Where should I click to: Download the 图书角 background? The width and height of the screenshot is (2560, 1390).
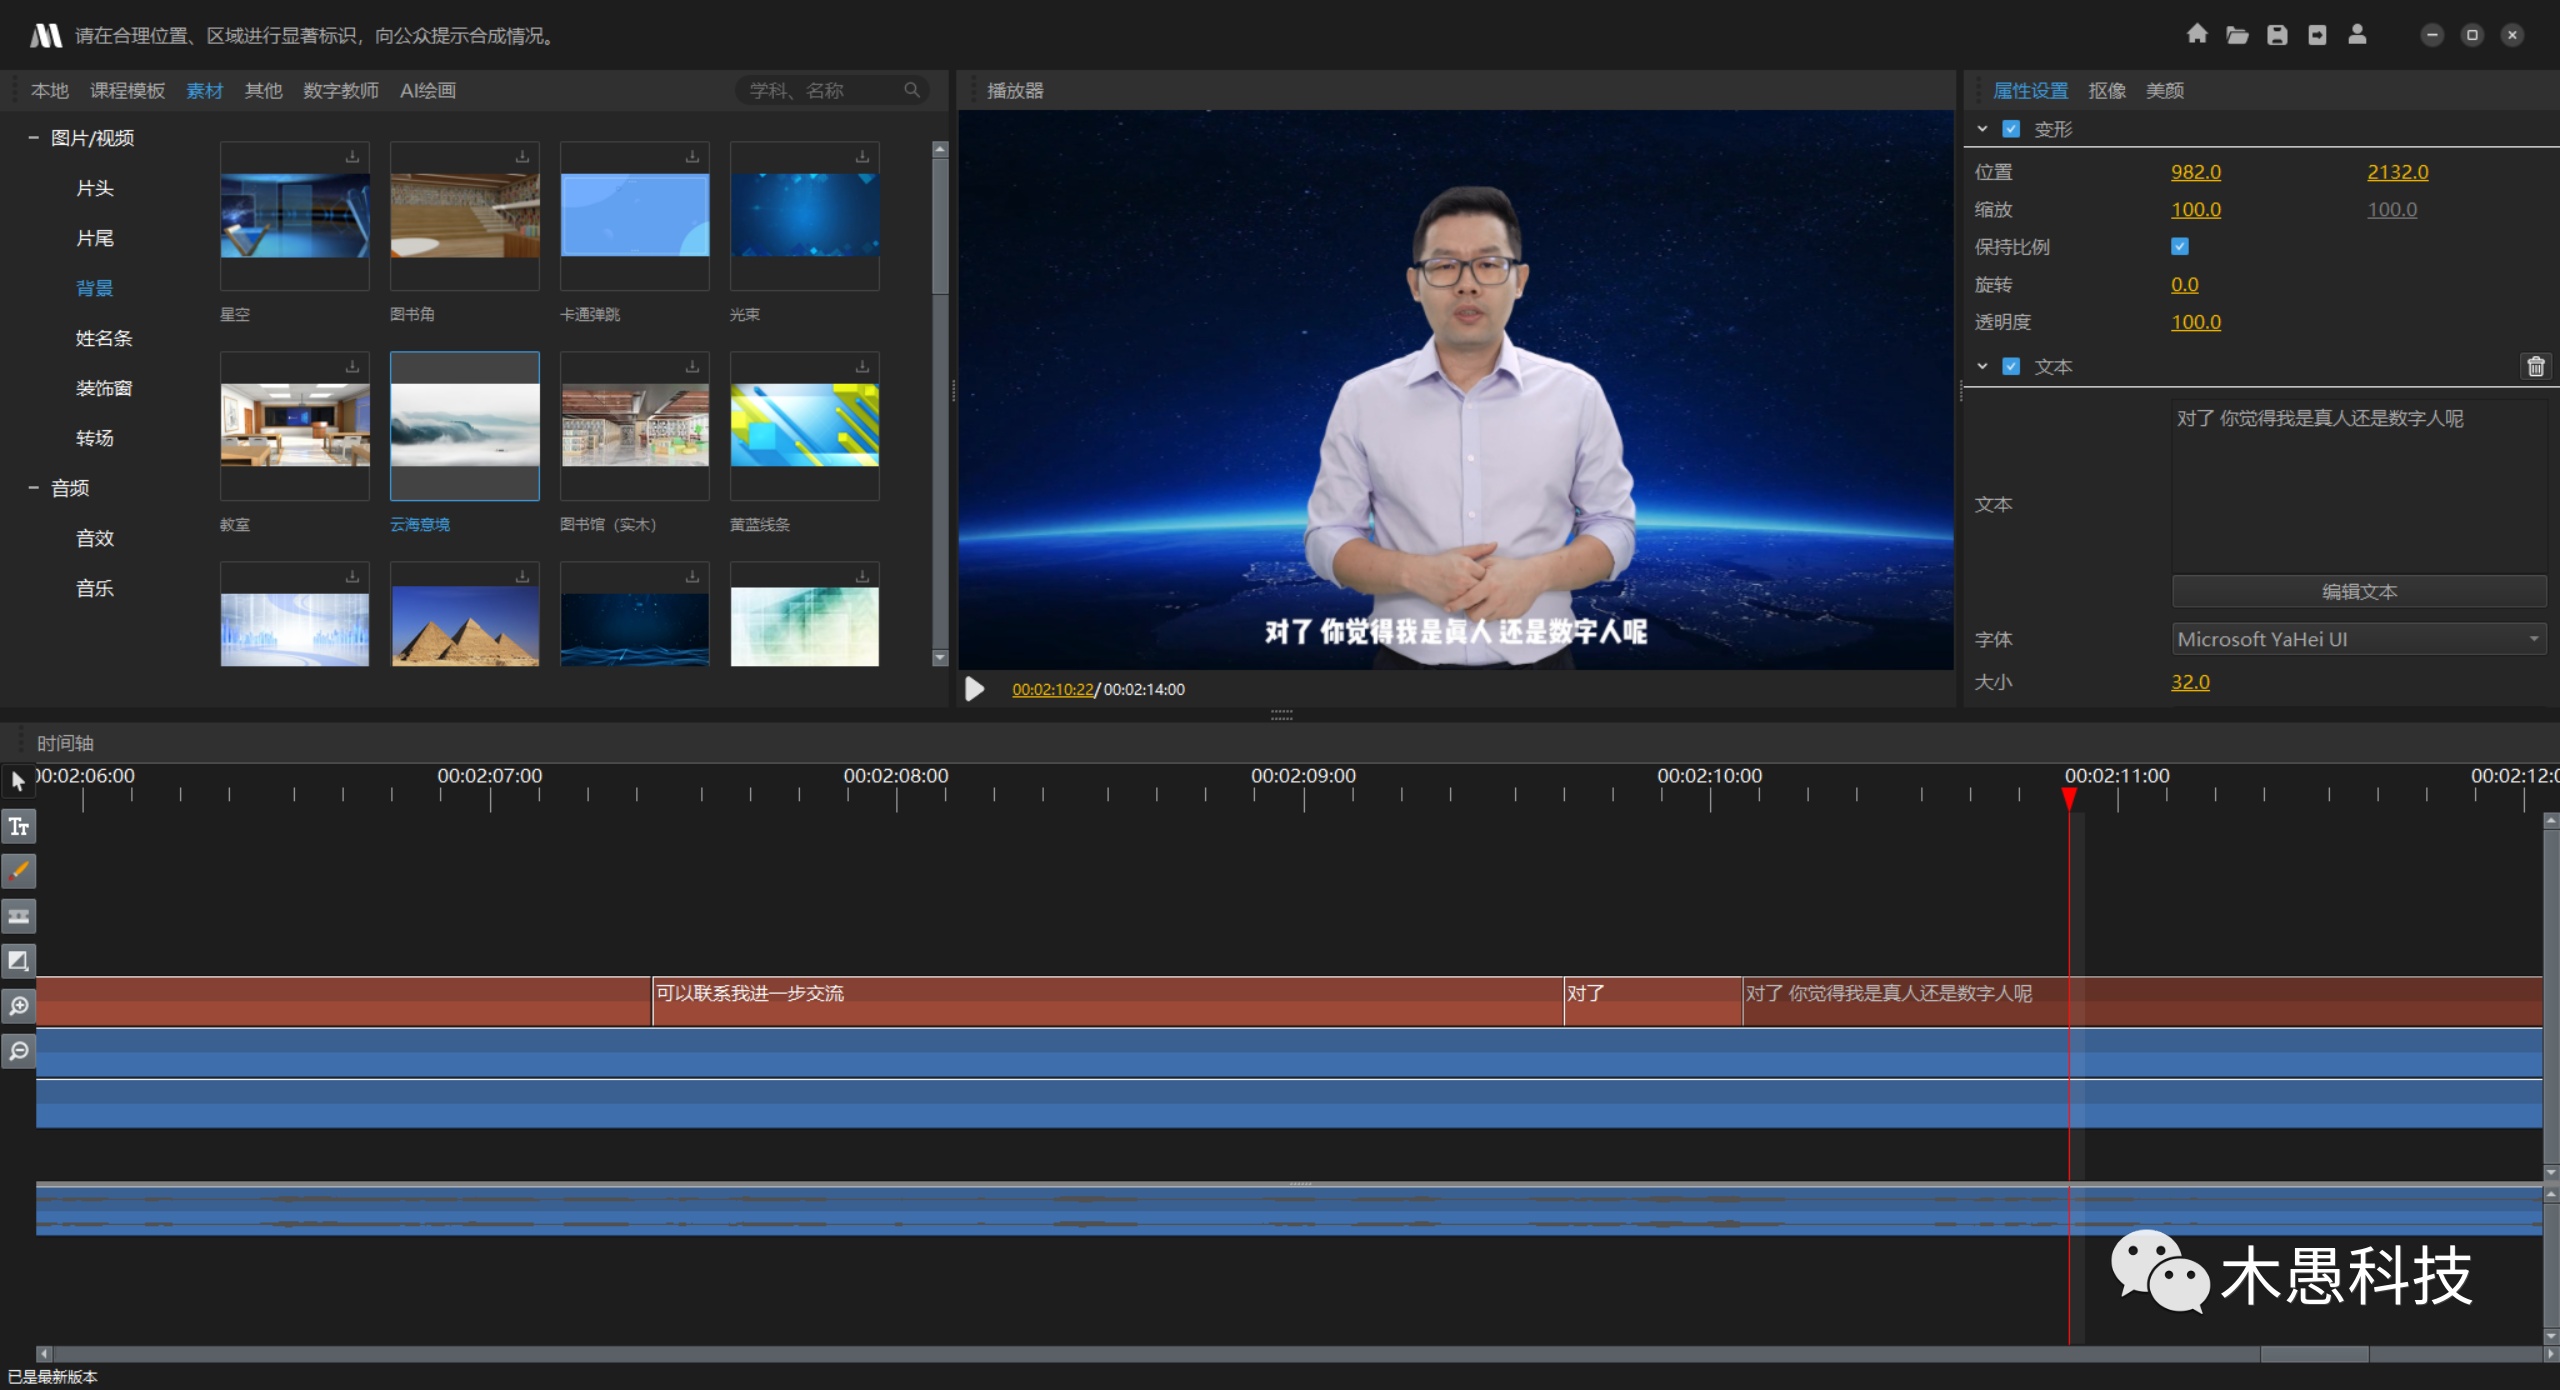(x=522, y=157)
